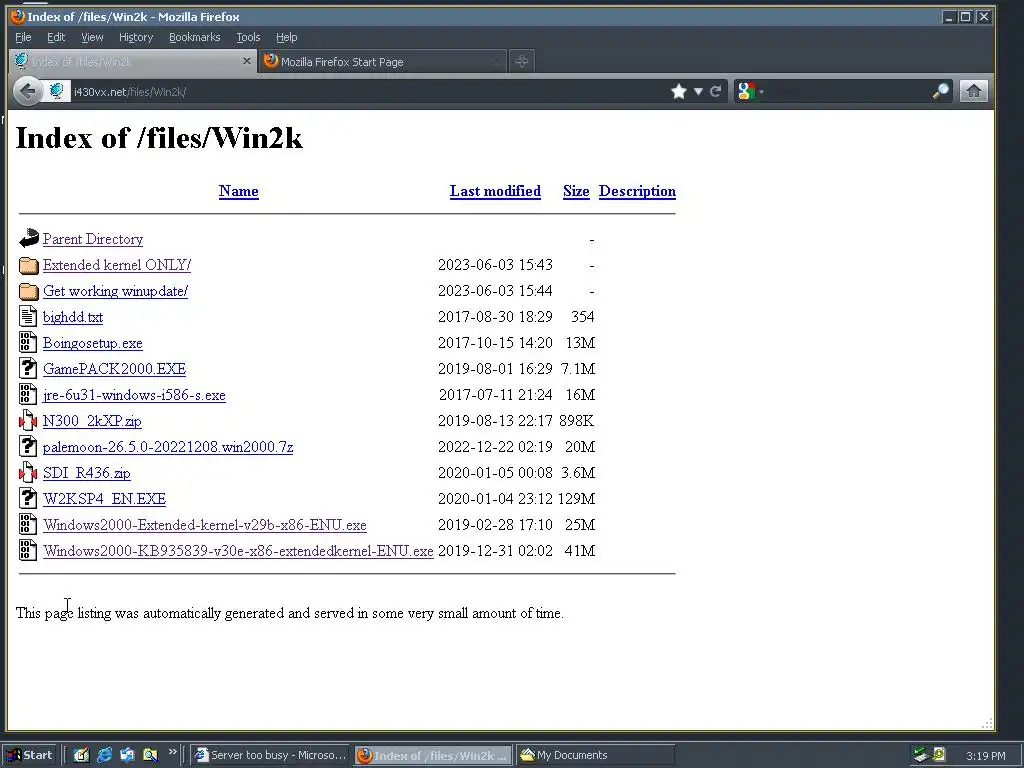Image resolution: width=1024 pixels, height=768 pixels.
Task: Open the address bar history dropdown arrow
Action: [x=698, y=91]
